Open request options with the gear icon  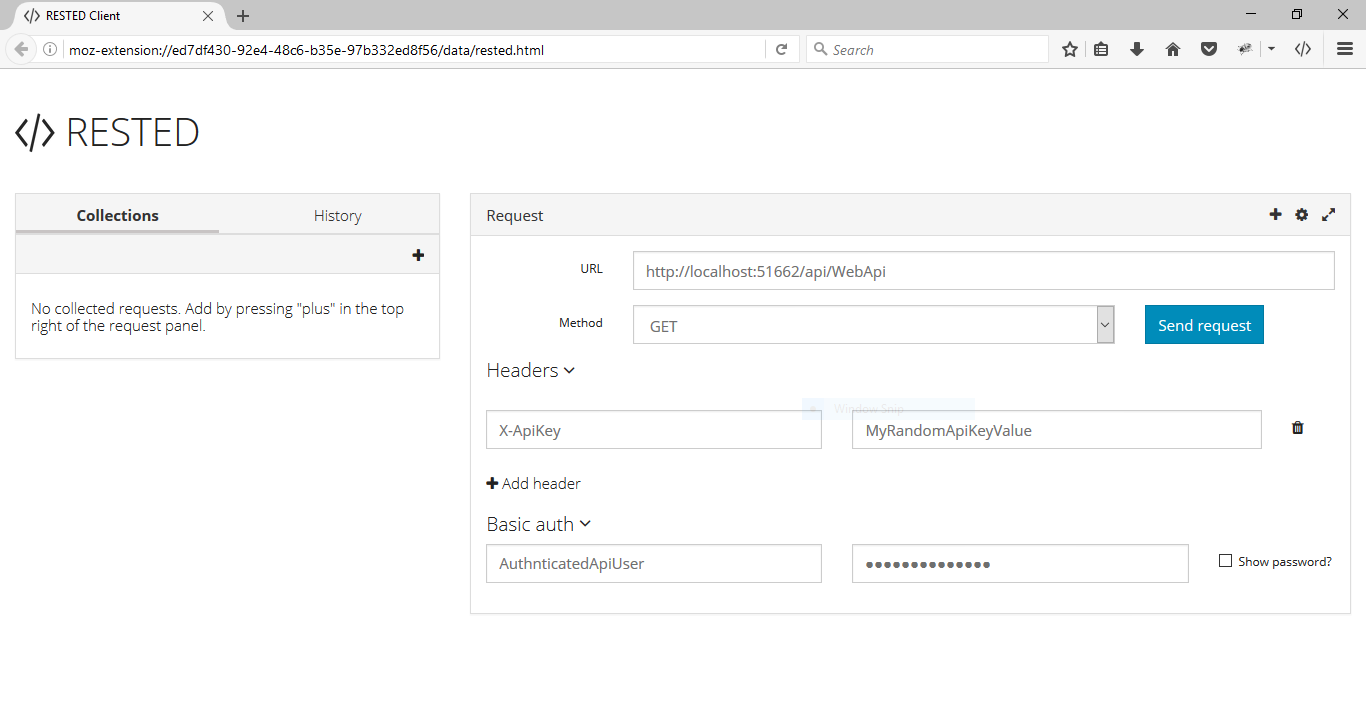coord(1301,215)
